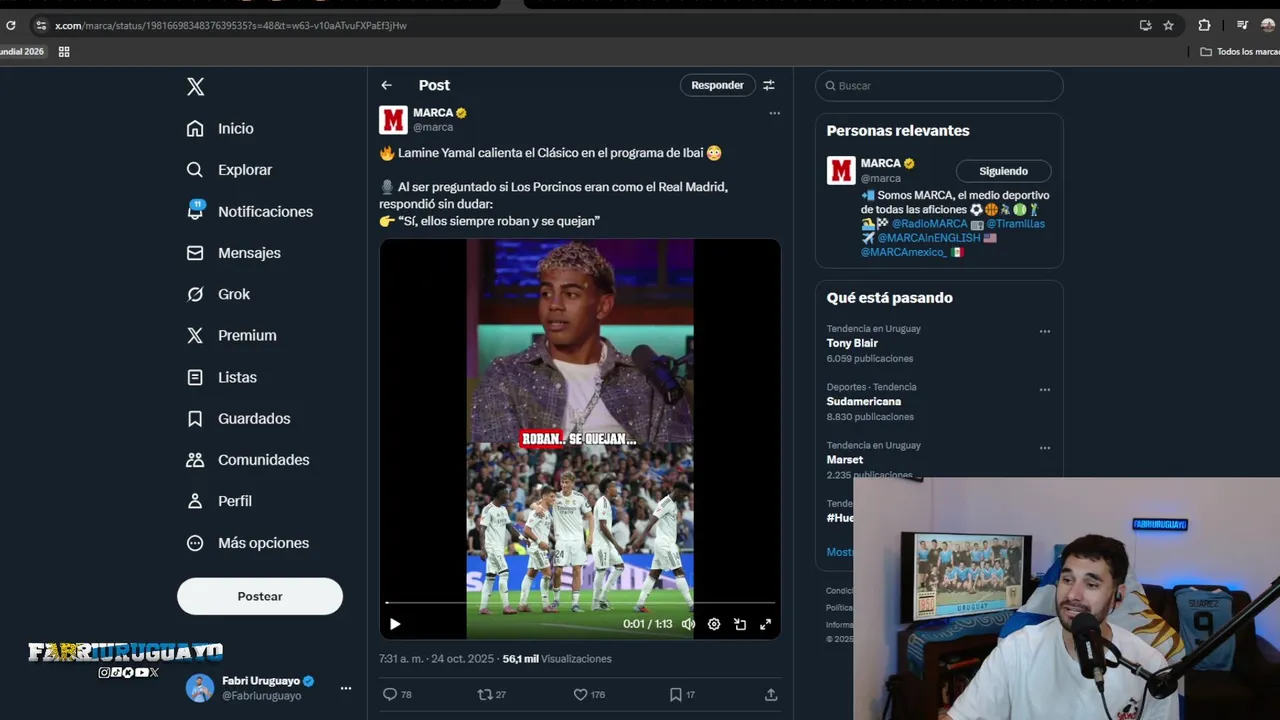
Task: Open Sudamericana trending topic
Action: [864, 401]
